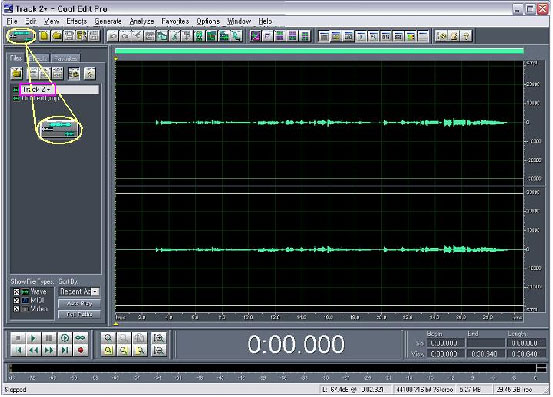Screen dimensions: 553x397
Task: Click the floppy disk Save toolbar icon
Action: [69, 36]
